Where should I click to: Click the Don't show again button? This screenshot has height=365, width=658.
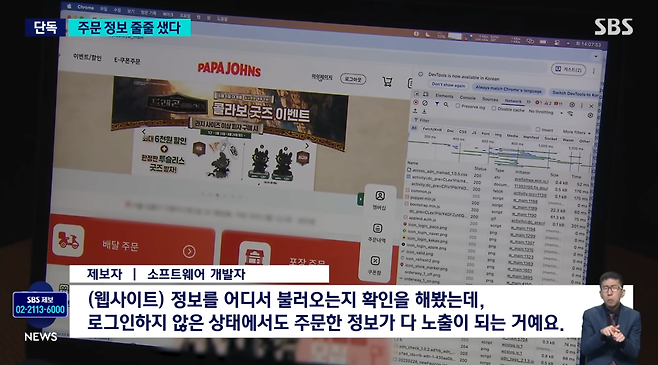(449, 85)
